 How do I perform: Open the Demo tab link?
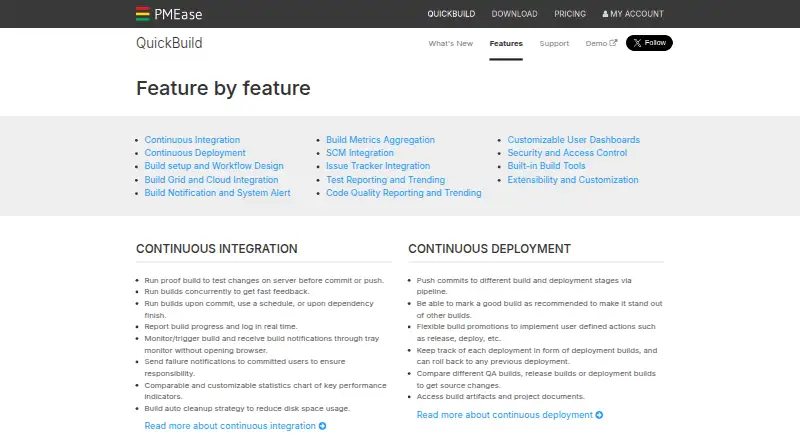pyautogui.click(x=601, y=43)
